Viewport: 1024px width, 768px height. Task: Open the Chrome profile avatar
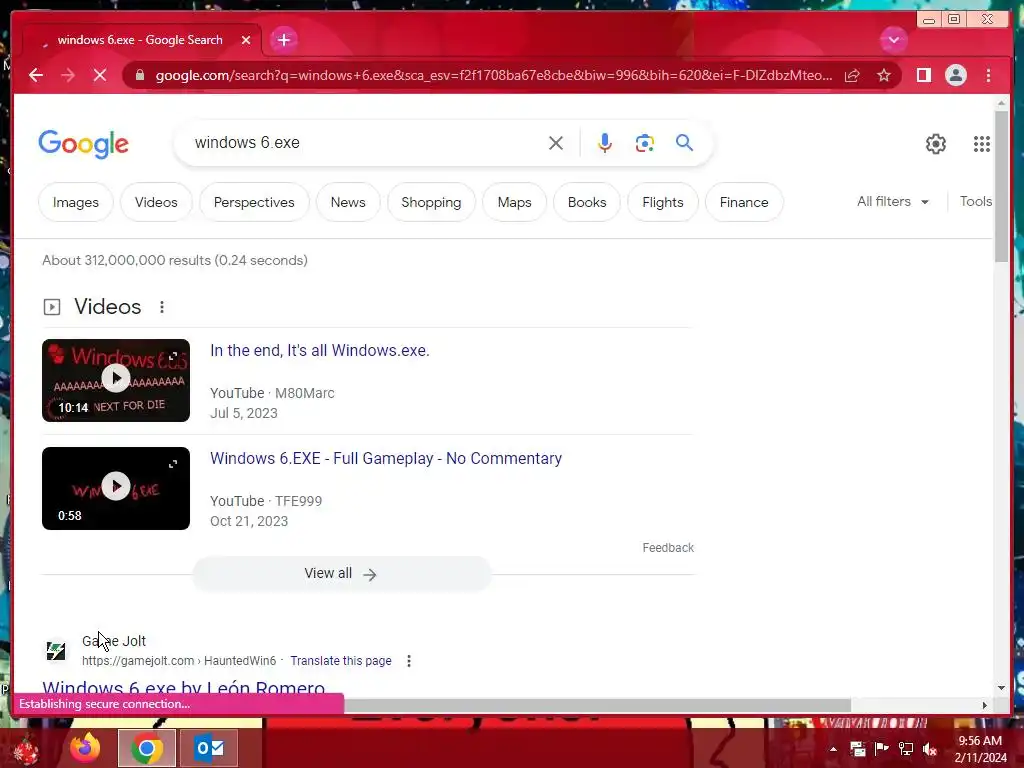(955, 75)
